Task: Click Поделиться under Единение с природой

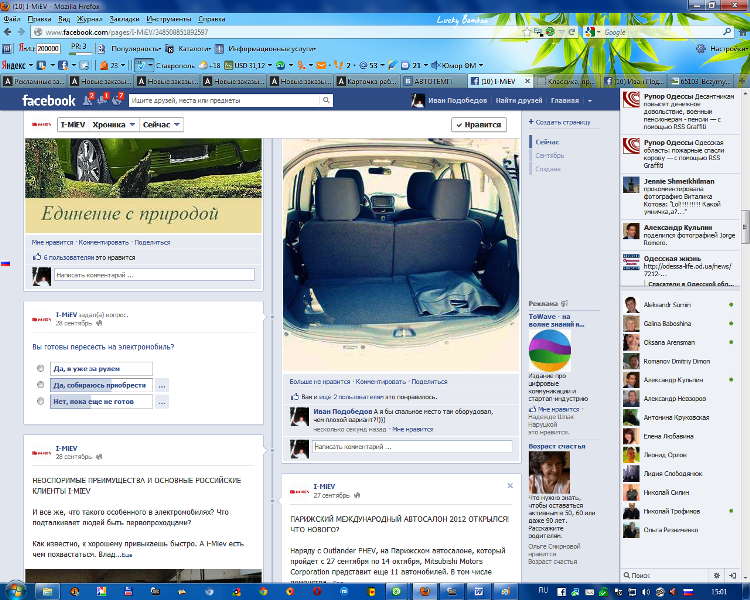Action: [x=152, y=242]
